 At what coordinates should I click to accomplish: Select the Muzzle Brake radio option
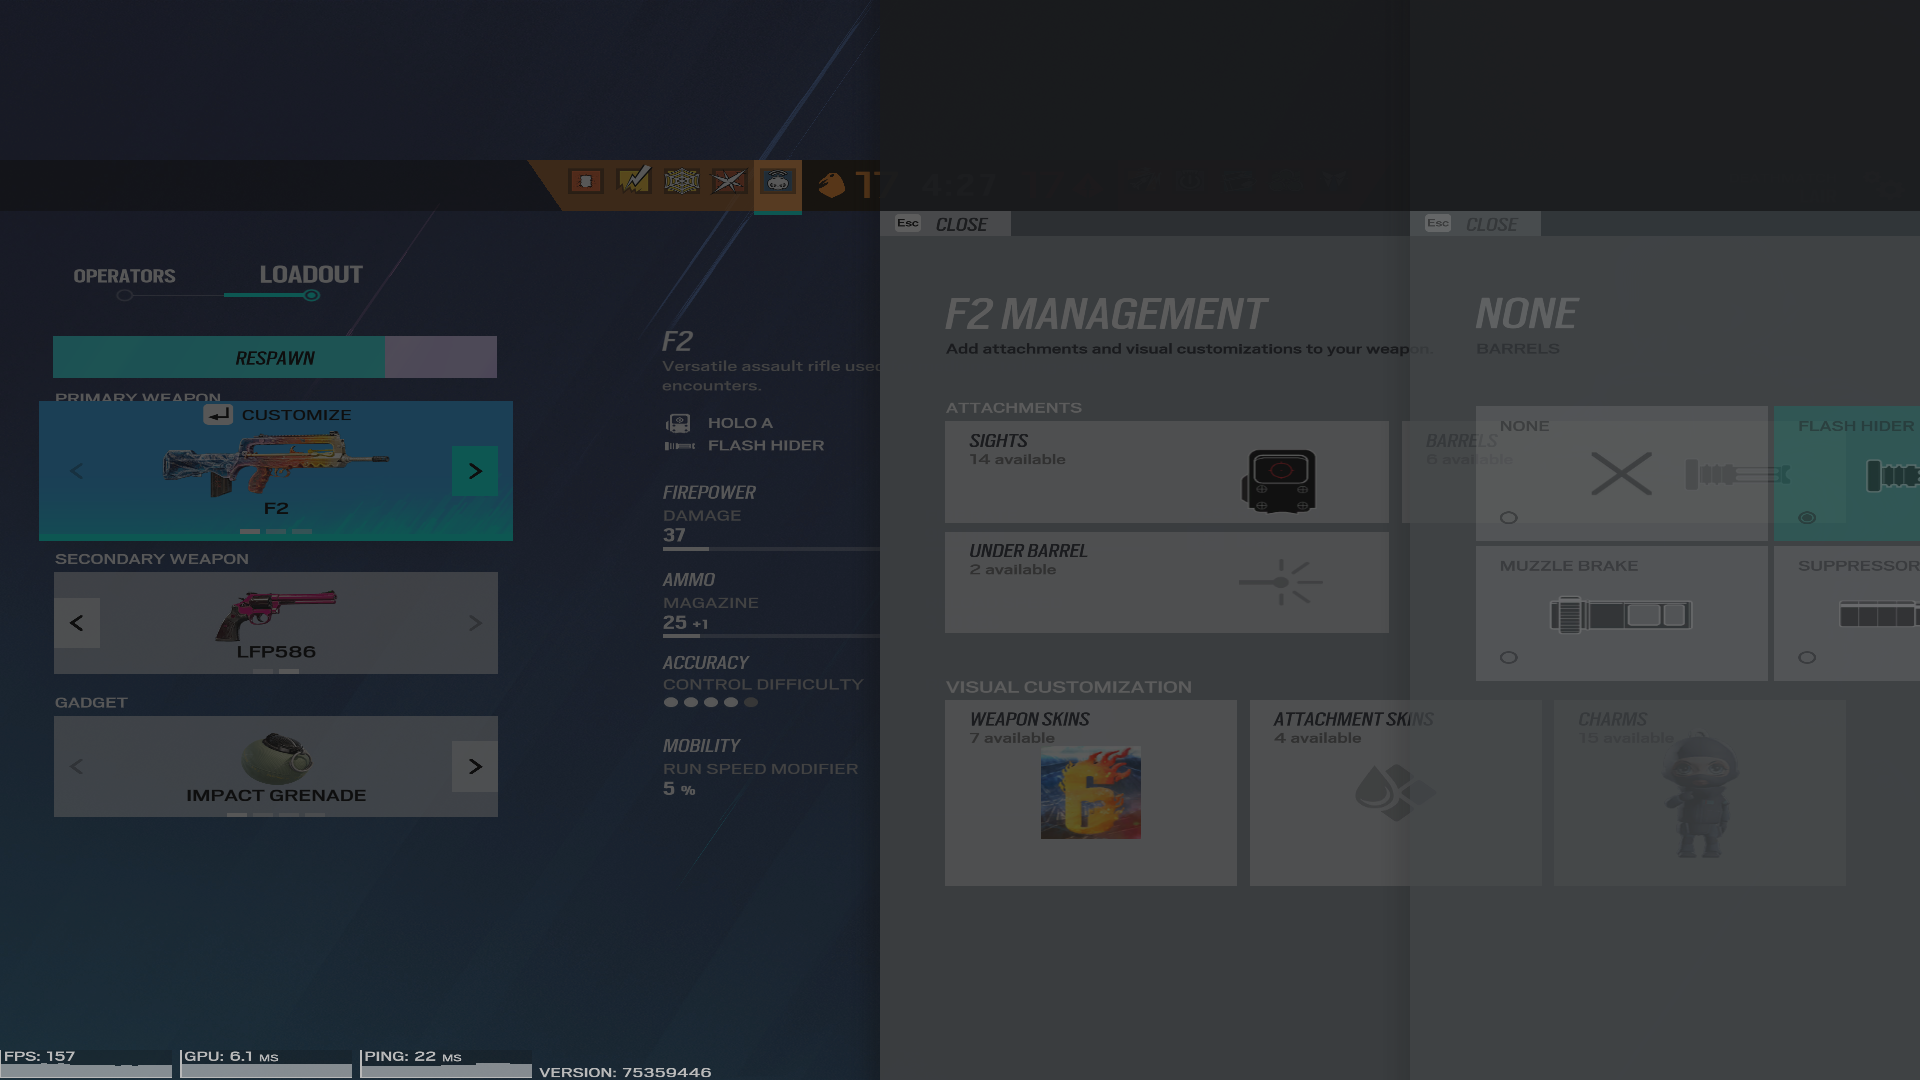1509,658
